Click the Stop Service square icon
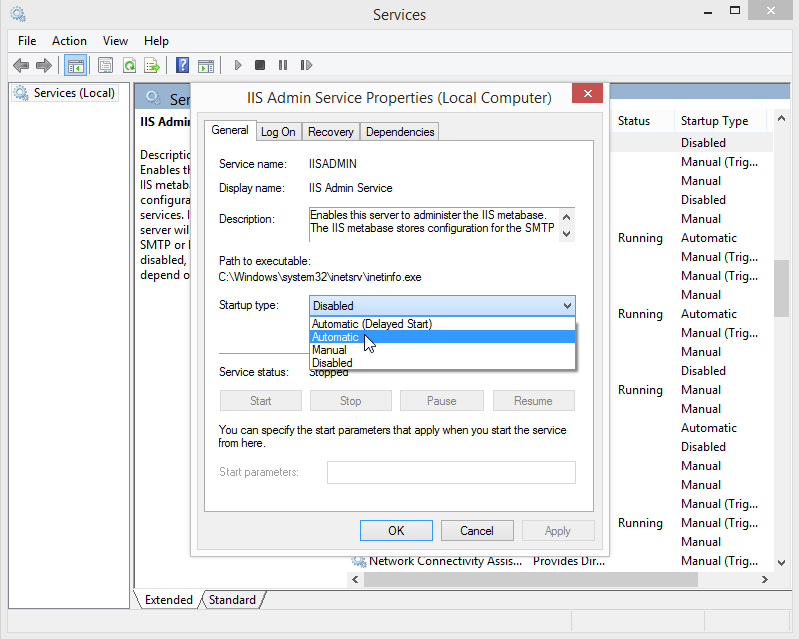The width and height of the screenshot is (800, 640). point(260,65)
